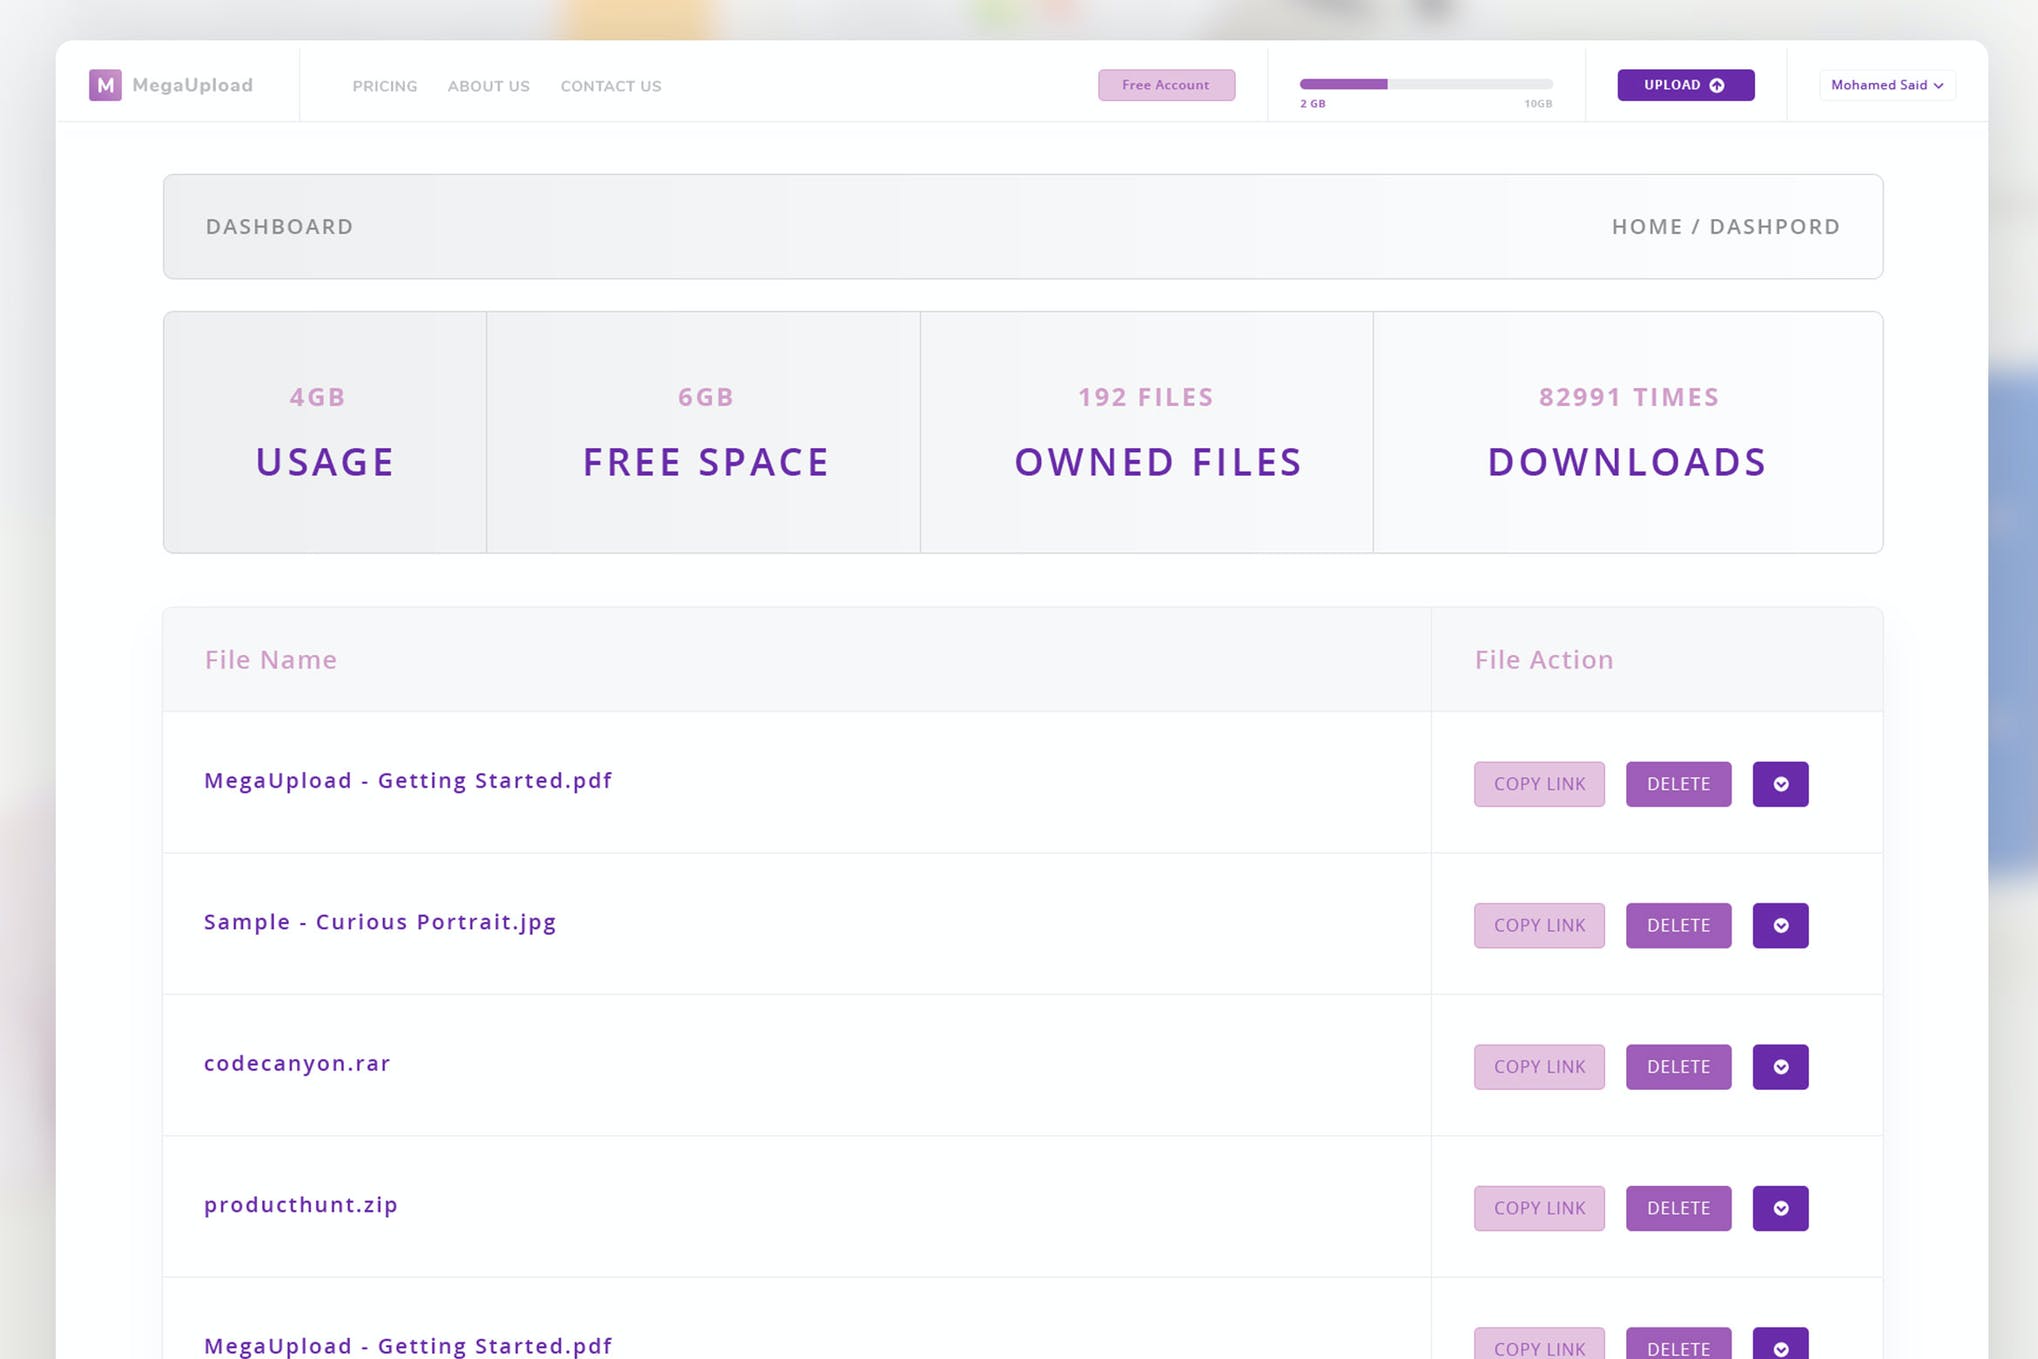2038x1359 pixels.
Task: Delete the producthunt.zip file
Action: click(1678, 1208)
